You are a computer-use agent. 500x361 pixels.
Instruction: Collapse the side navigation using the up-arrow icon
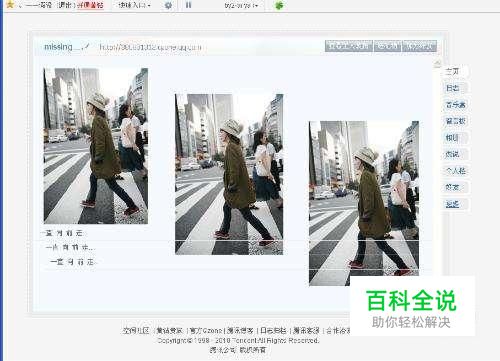pos(438,63)
